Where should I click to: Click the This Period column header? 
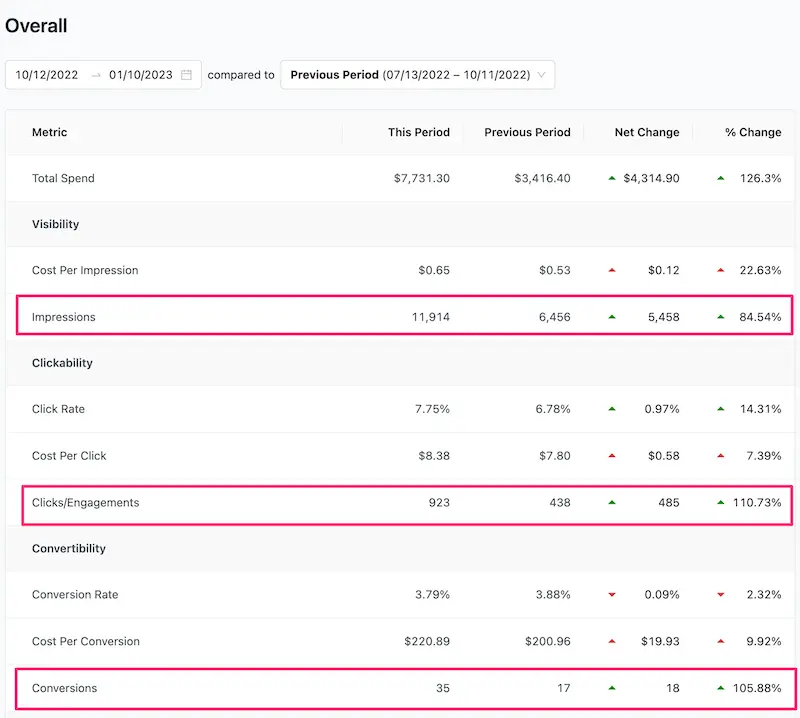click(x=418, y=132)
